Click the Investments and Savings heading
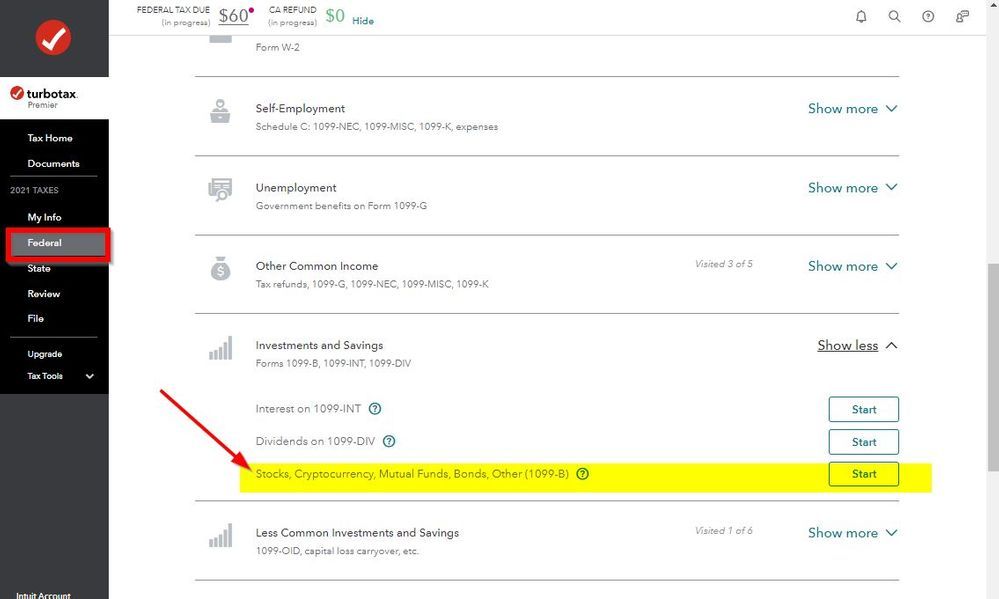Screen dimensions: 999x599 (x=319, y=345)
